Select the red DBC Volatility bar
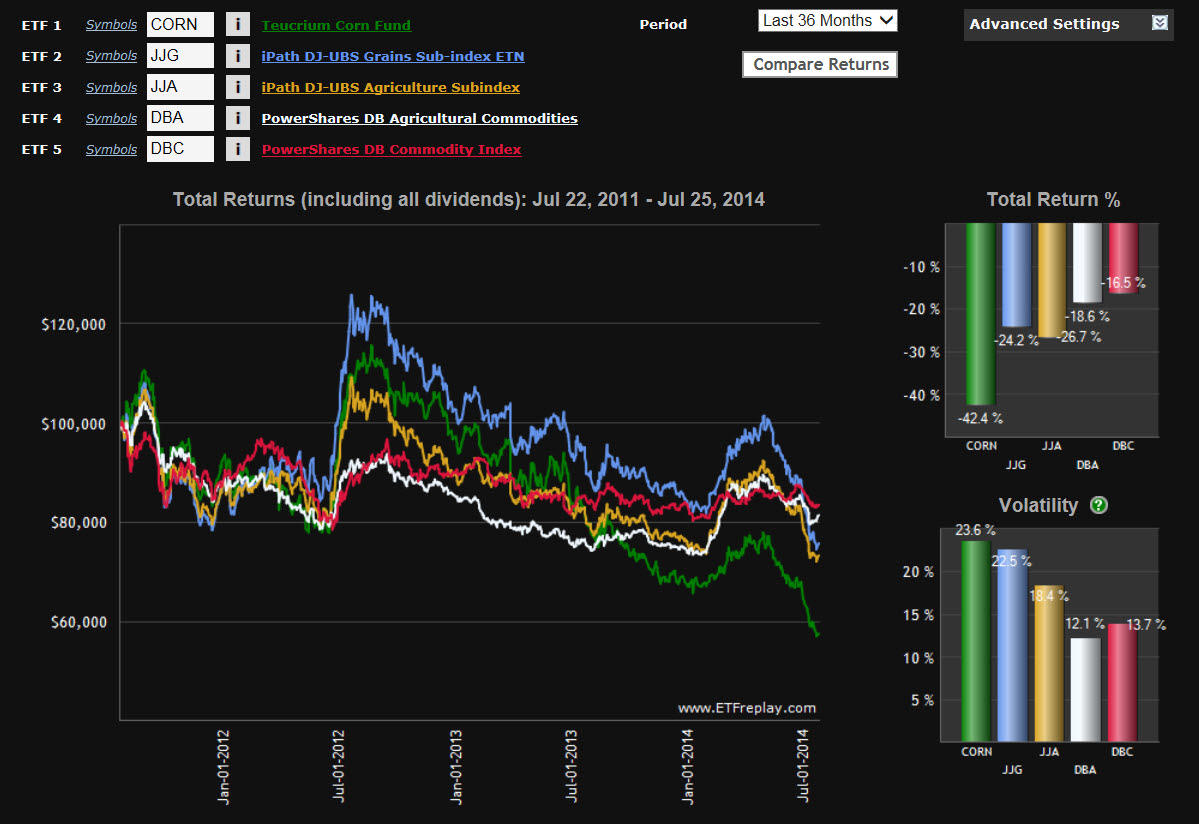The image size is (1199, 824). pyautogui.click(x=1123, y=688)
